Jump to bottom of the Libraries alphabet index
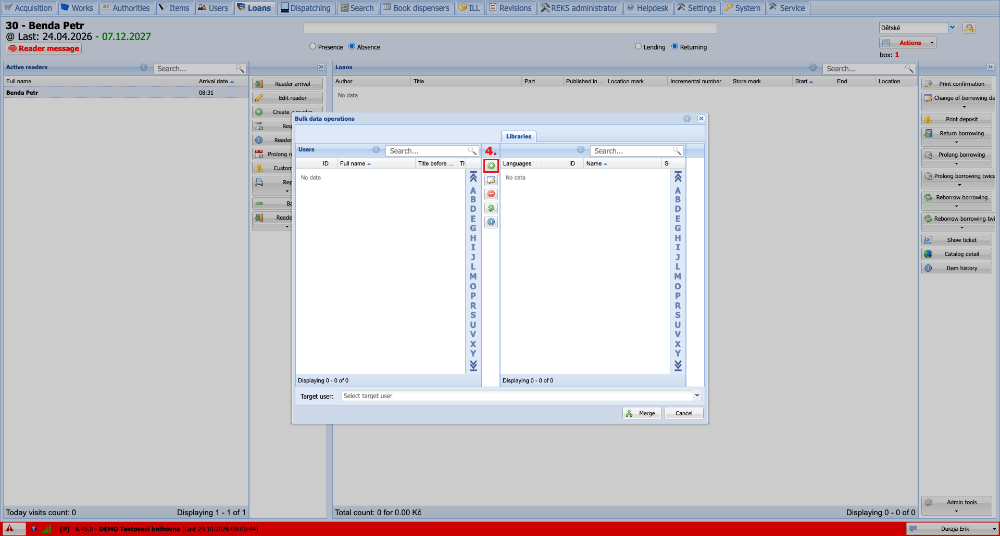The height and width of the screenshot is (536, 1000). pyautogui.click(x=677, y=366)
